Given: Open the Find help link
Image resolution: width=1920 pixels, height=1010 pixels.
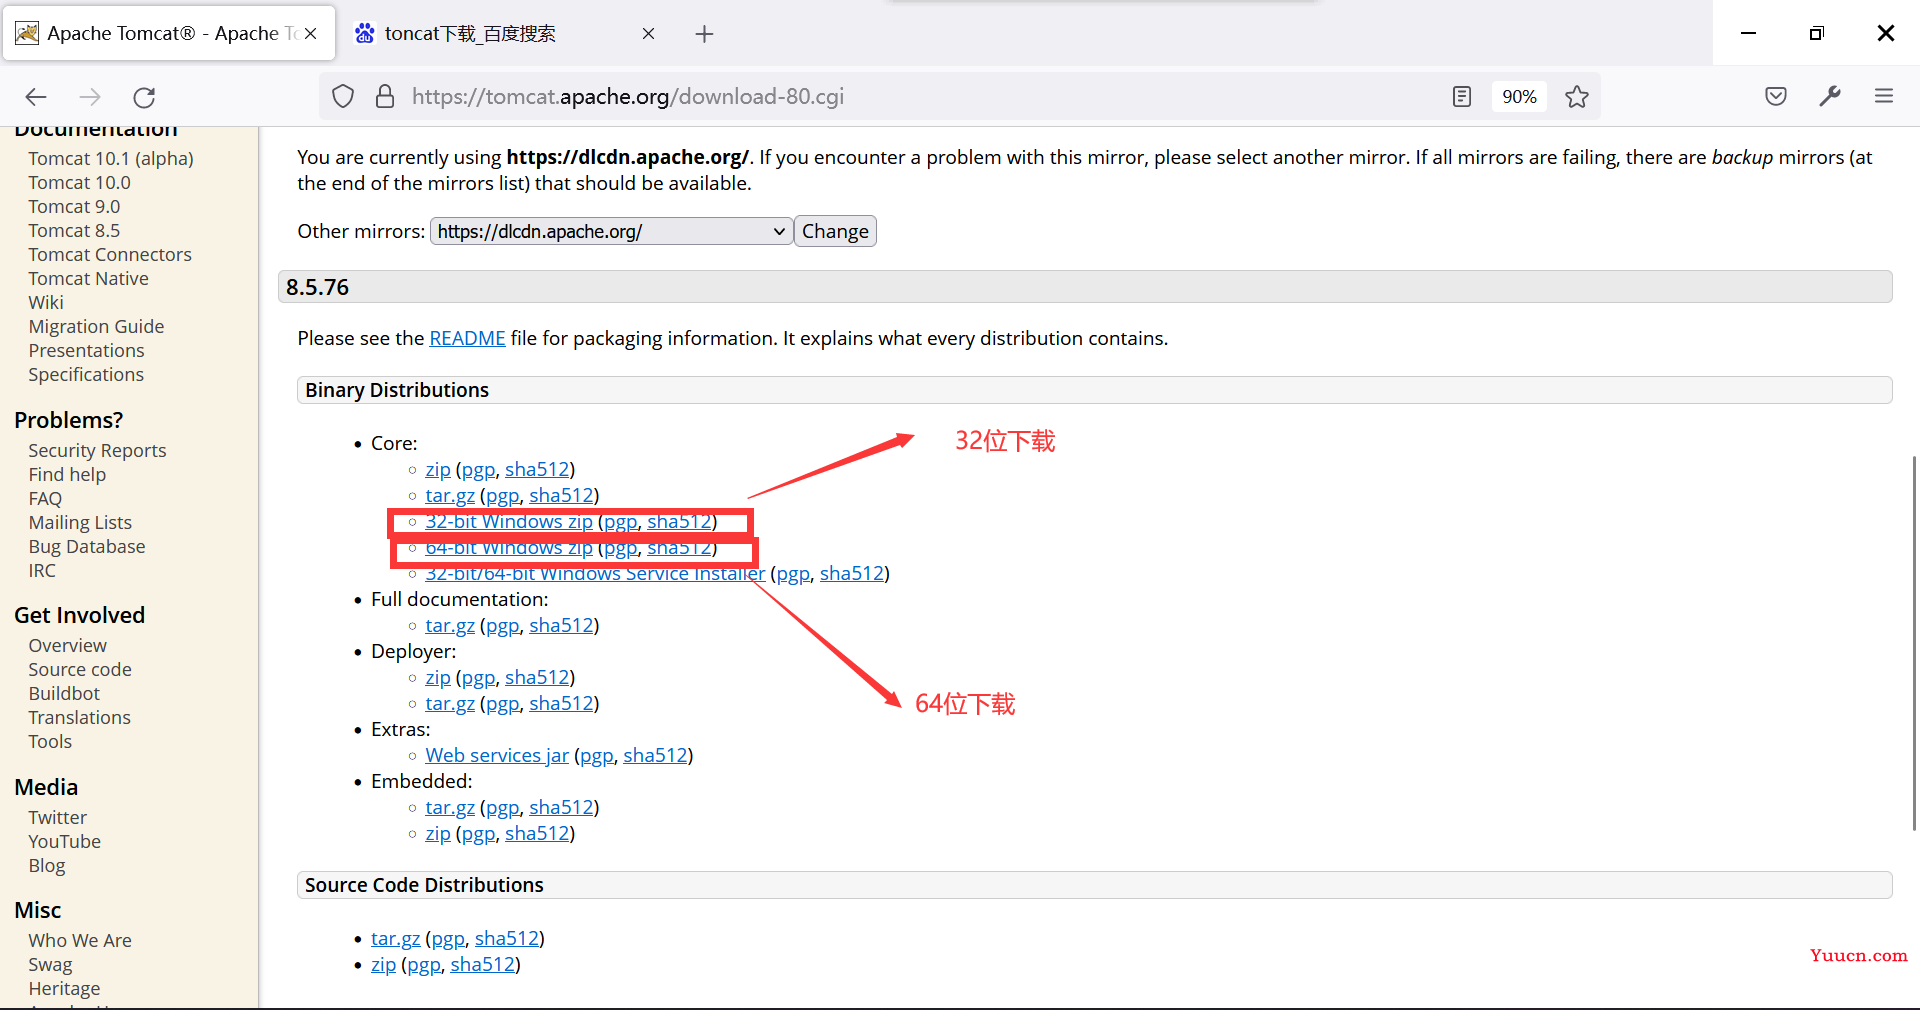Looking at the screenshot, I should 67,474.
